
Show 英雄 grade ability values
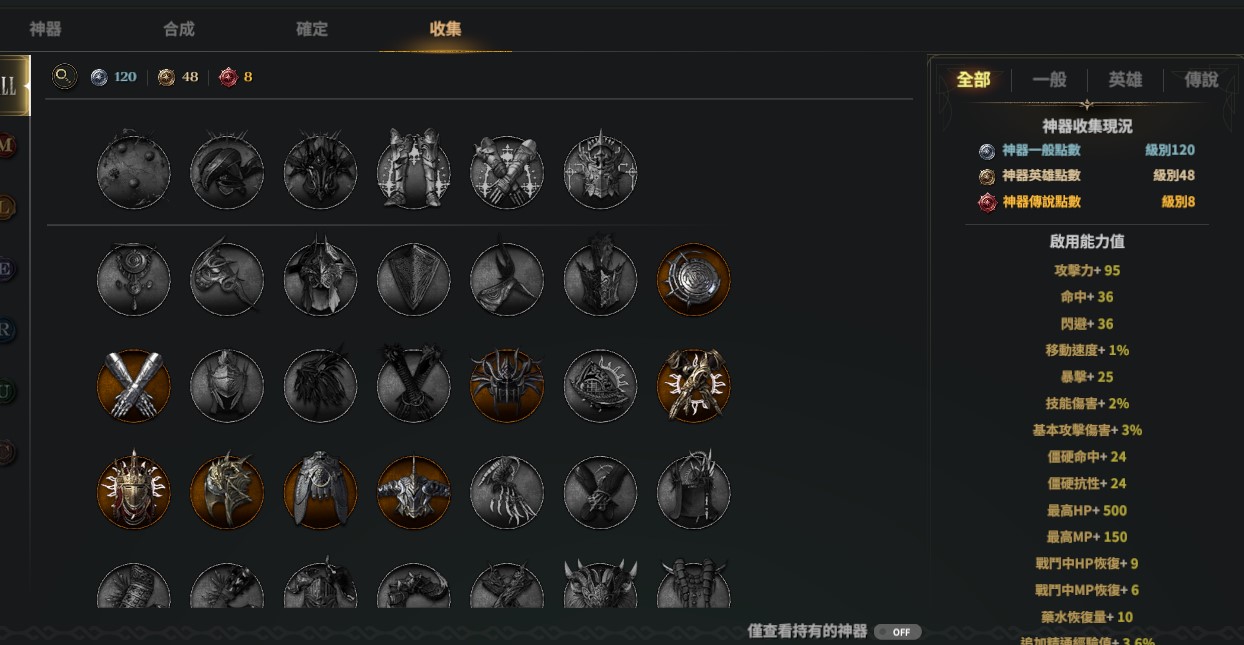tap(1125, 80)
